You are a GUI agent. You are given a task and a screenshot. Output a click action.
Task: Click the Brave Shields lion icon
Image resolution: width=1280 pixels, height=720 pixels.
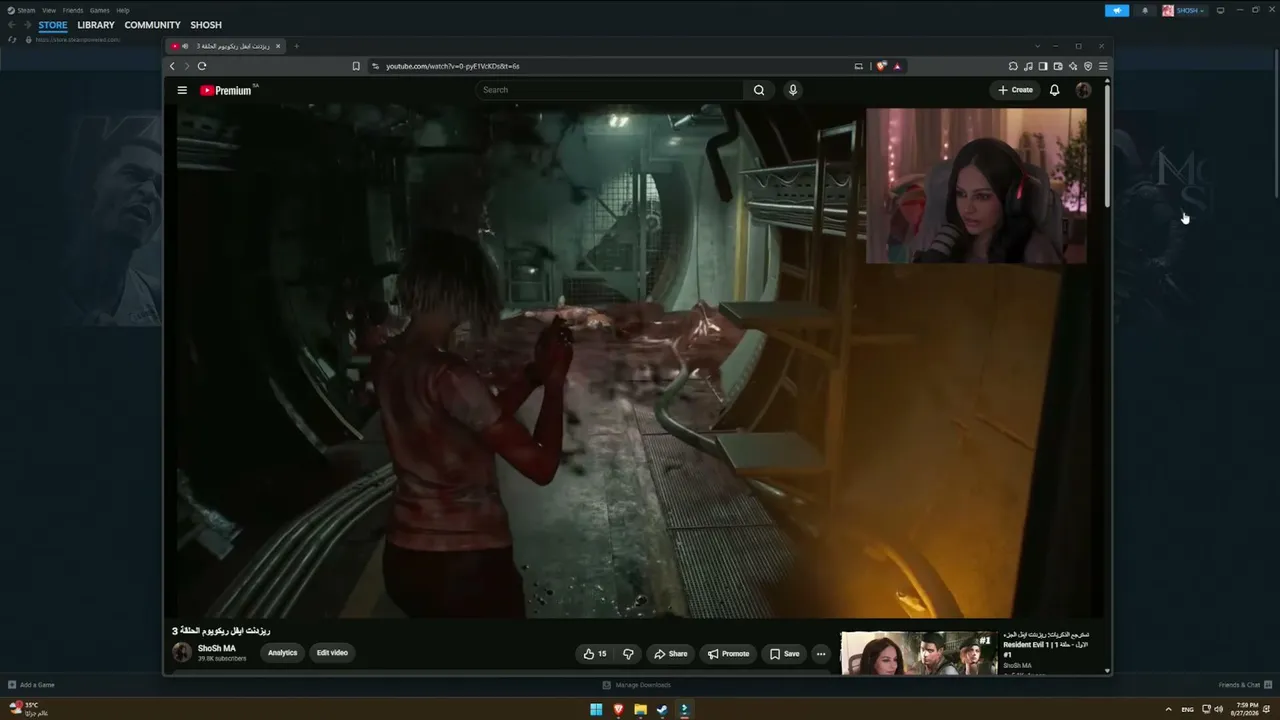(x=881, y=66)
